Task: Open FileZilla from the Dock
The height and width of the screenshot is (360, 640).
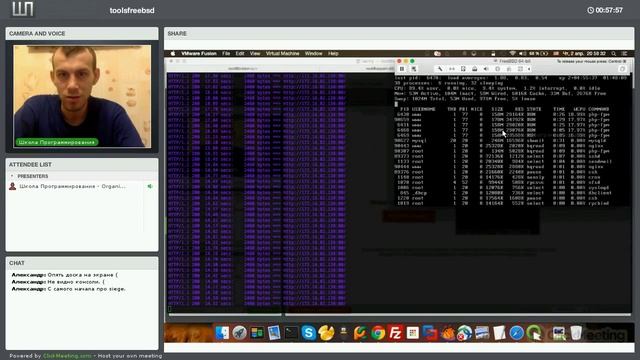Action: click(x=395, y=333)
